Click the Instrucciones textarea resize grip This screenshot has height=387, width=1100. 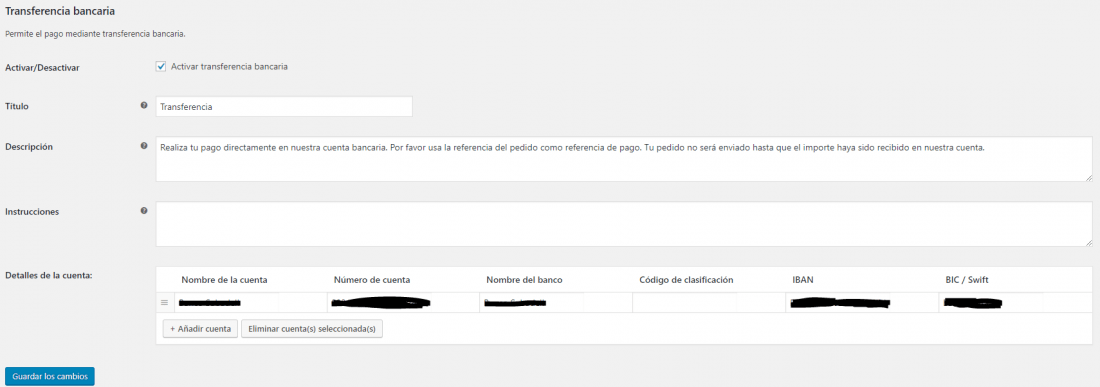point(1089,243)
